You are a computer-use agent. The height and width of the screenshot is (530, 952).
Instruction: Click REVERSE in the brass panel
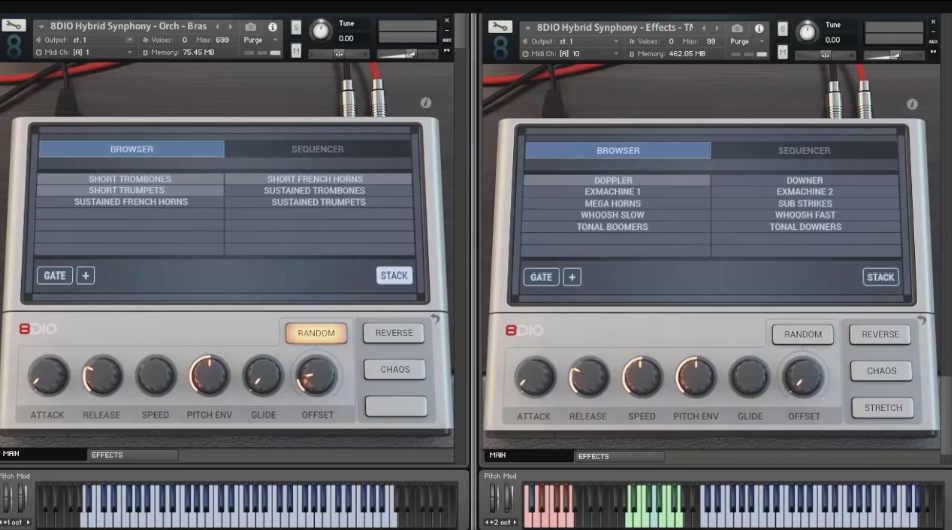[394, 333]
